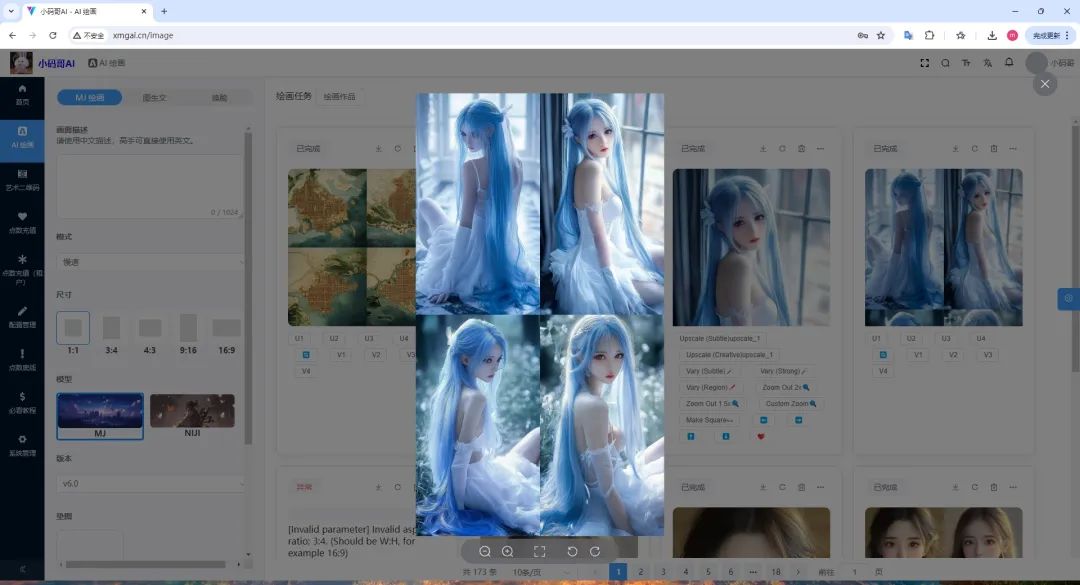Focus the jump-to-page input field
Image resolution: width=1080 pixels, height=585 pixels.
point(855,572)
